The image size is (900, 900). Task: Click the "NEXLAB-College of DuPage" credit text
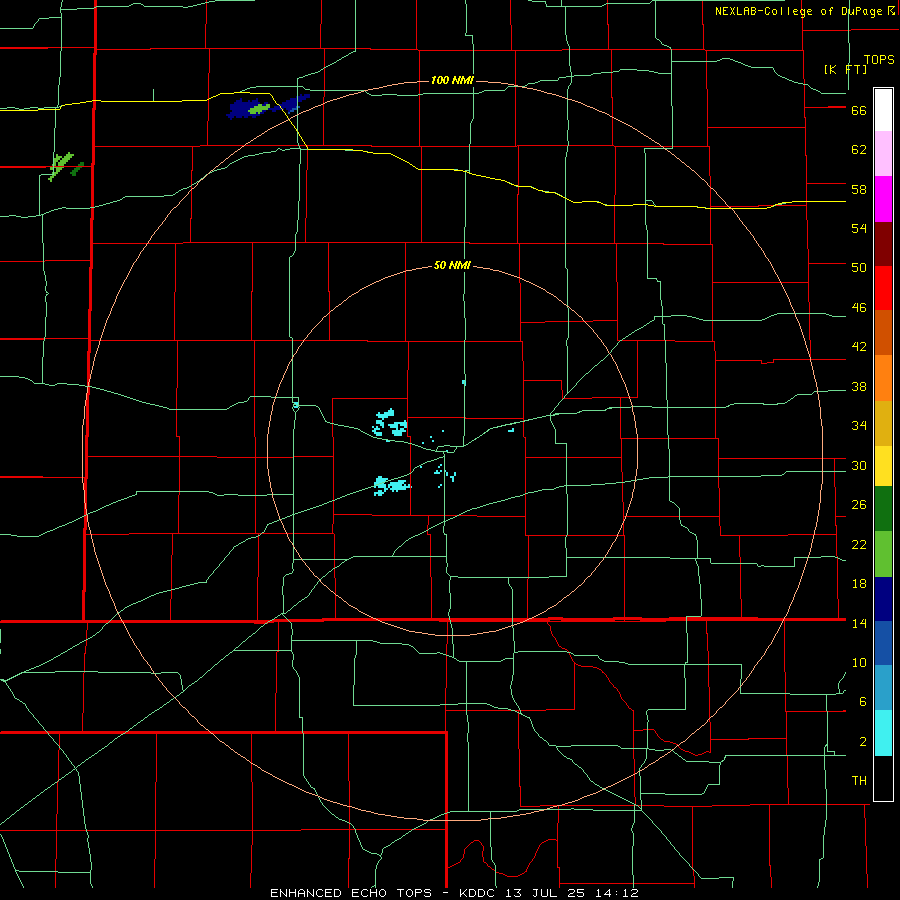(798, 11)
